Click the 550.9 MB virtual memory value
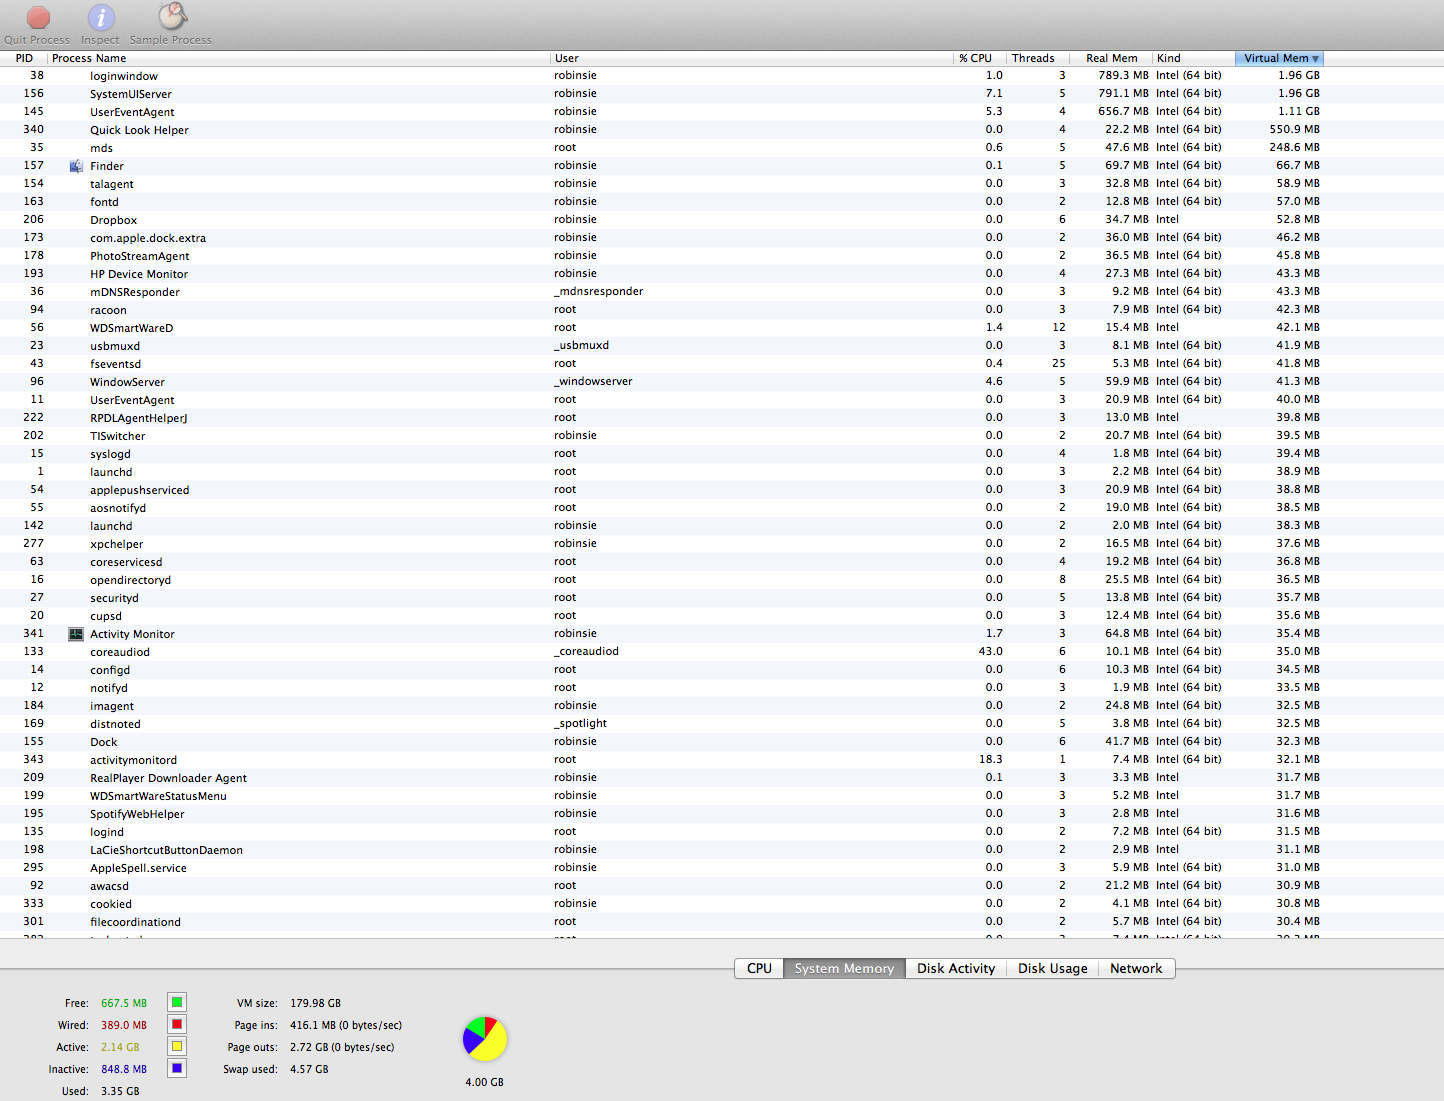The image size is (1444, 1101). coord(1294,129)
